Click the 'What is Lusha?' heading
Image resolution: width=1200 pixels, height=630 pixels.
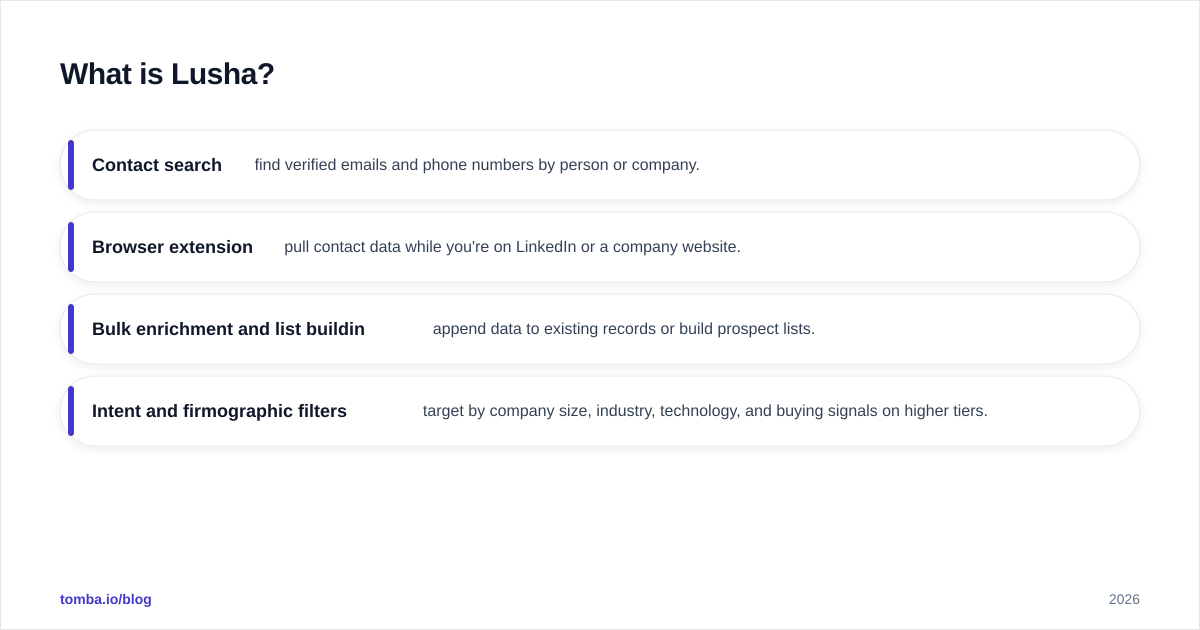[167, 74]
